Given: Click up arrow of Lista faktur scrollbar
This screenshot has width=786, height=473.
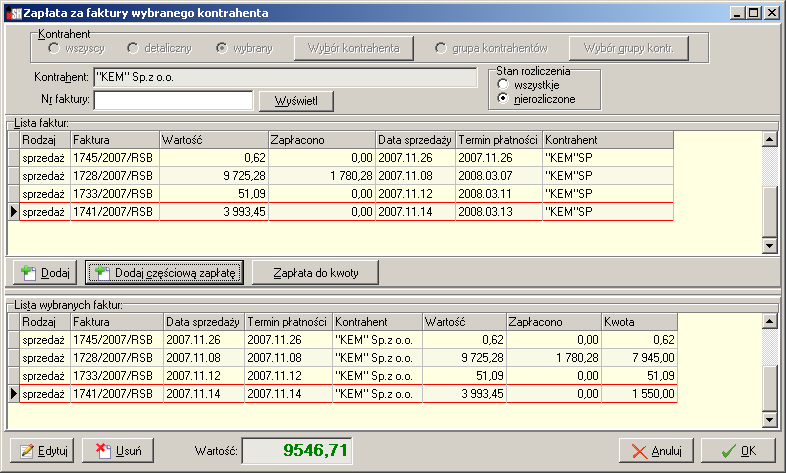Looking at the screenshot, I should [x=769, y=139].
